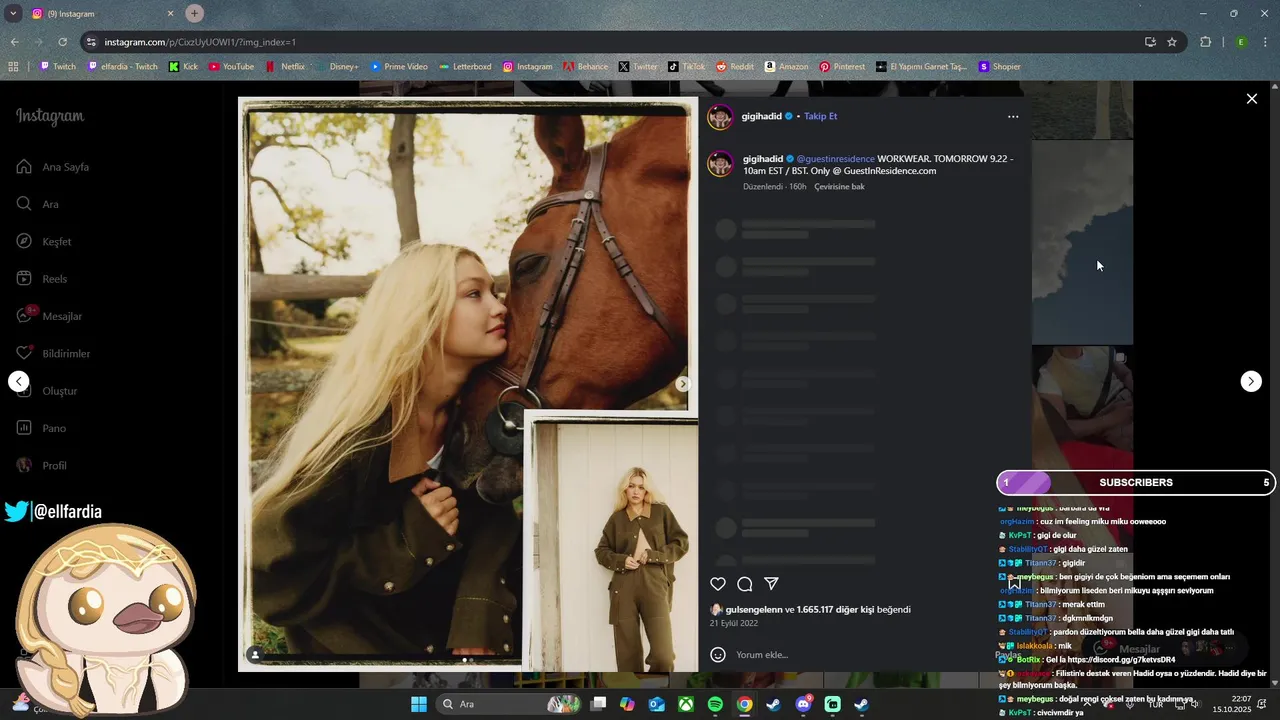This screenshot has width=1280, height=720.
Task: Open the Kick bookmark
Action: (183, 67)
